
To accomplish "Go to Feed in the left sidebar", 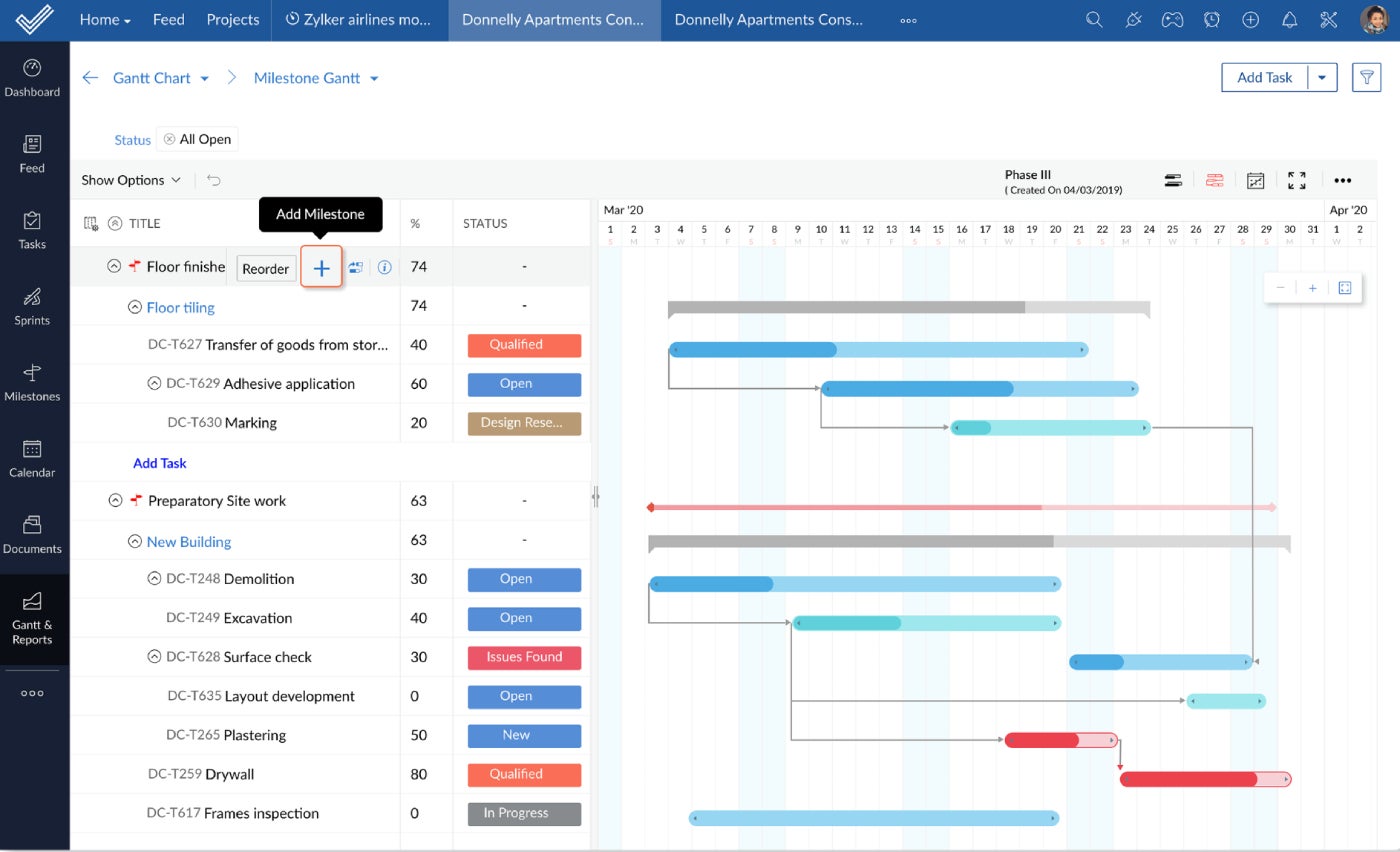I will (32, 155).
